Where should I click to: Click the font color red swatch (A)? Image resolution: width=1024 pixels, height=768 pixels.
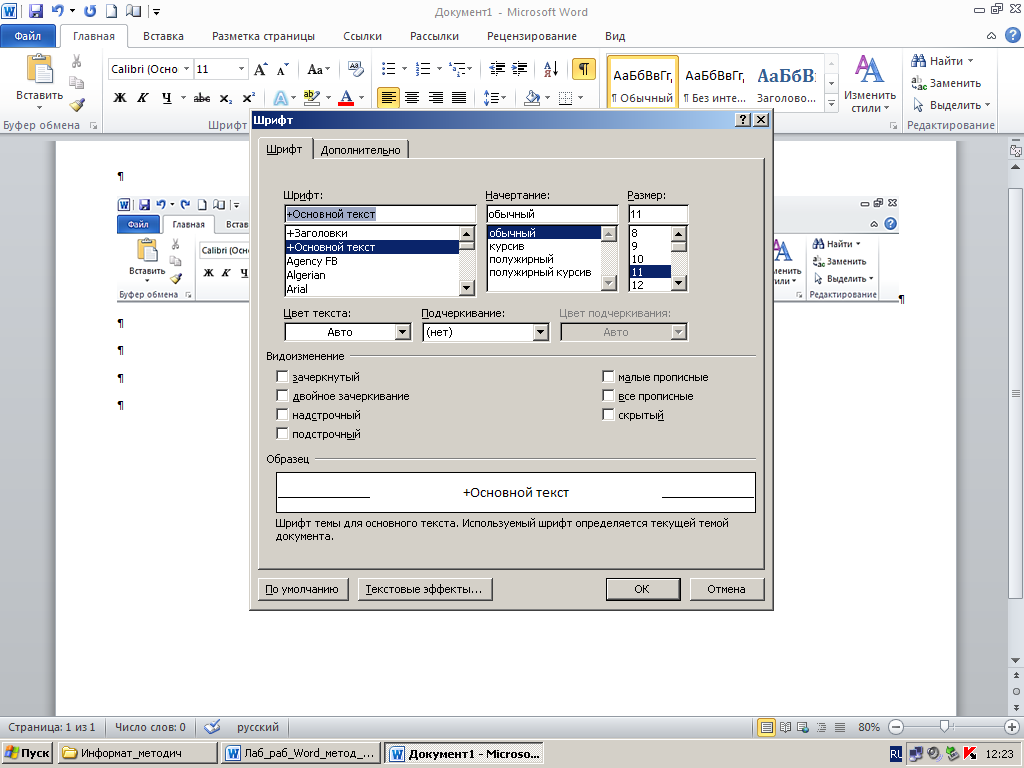(346, 98)
